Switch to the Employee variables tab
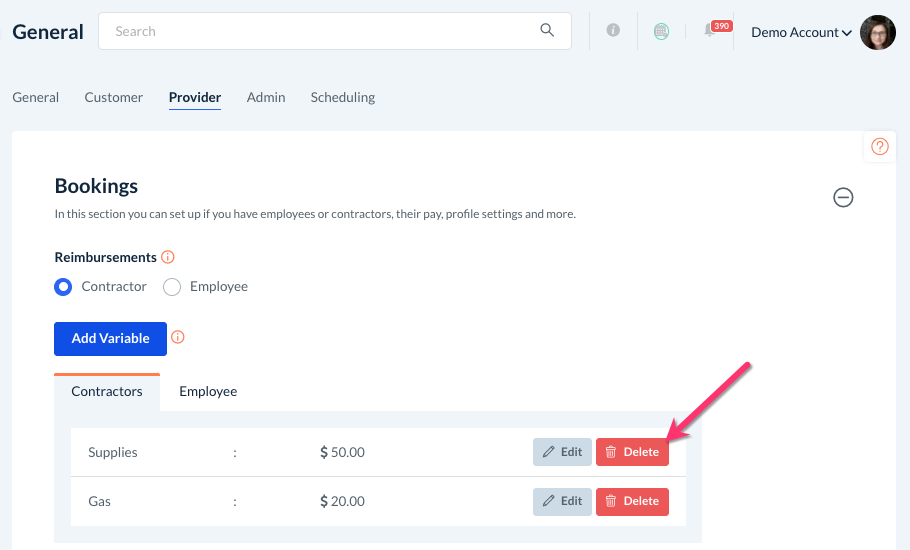The width and height of the screenshot is (910, 550). coord(208,391)
